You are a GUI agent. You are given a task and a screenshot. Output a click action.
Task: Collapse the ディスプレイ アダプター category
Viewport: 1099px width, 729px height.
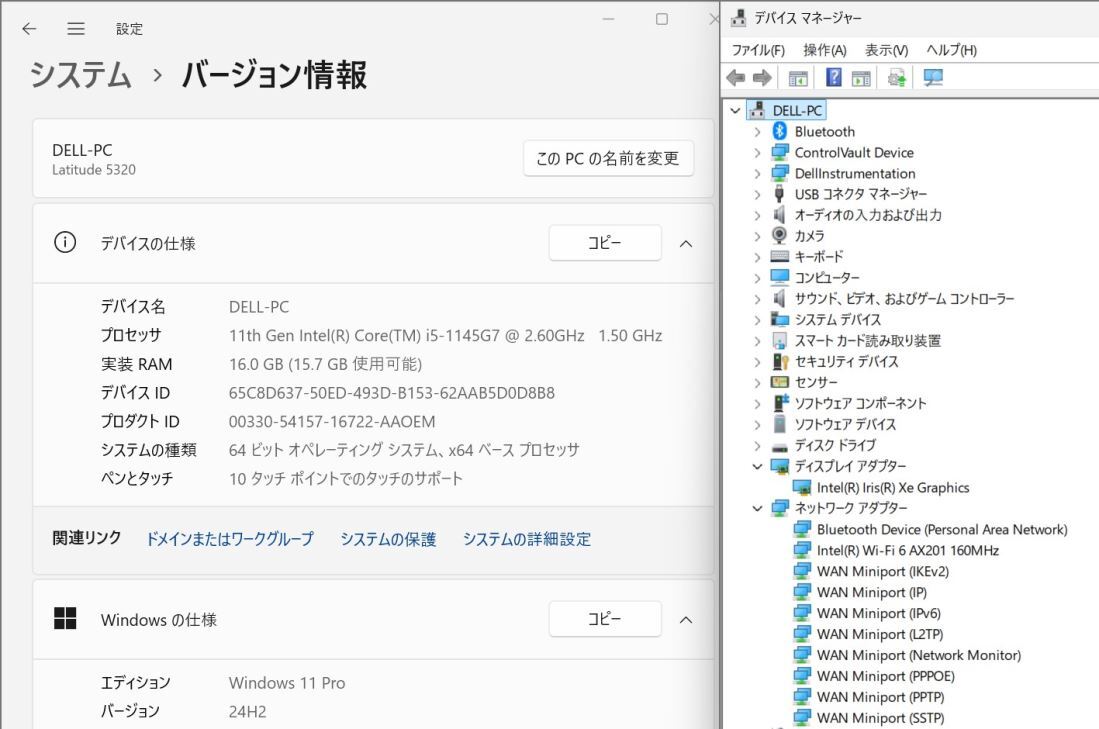pos(757,466)
